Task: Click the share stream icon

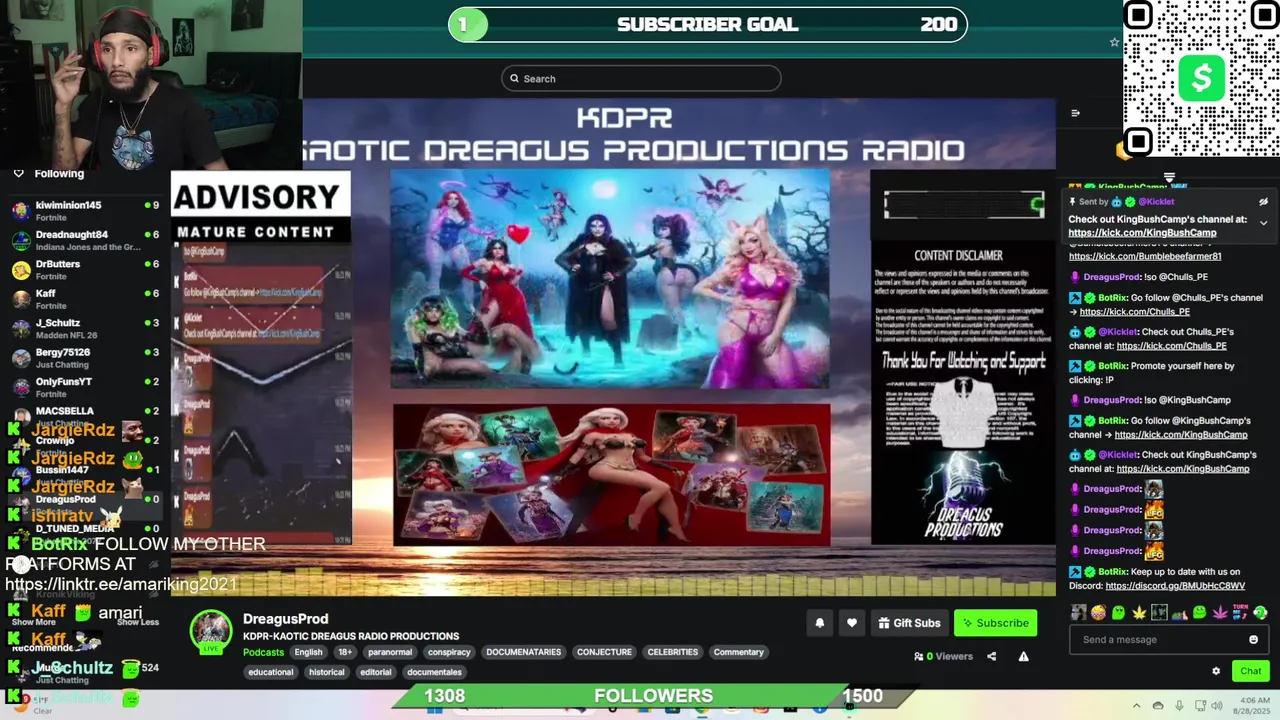Action: point(992,657)
